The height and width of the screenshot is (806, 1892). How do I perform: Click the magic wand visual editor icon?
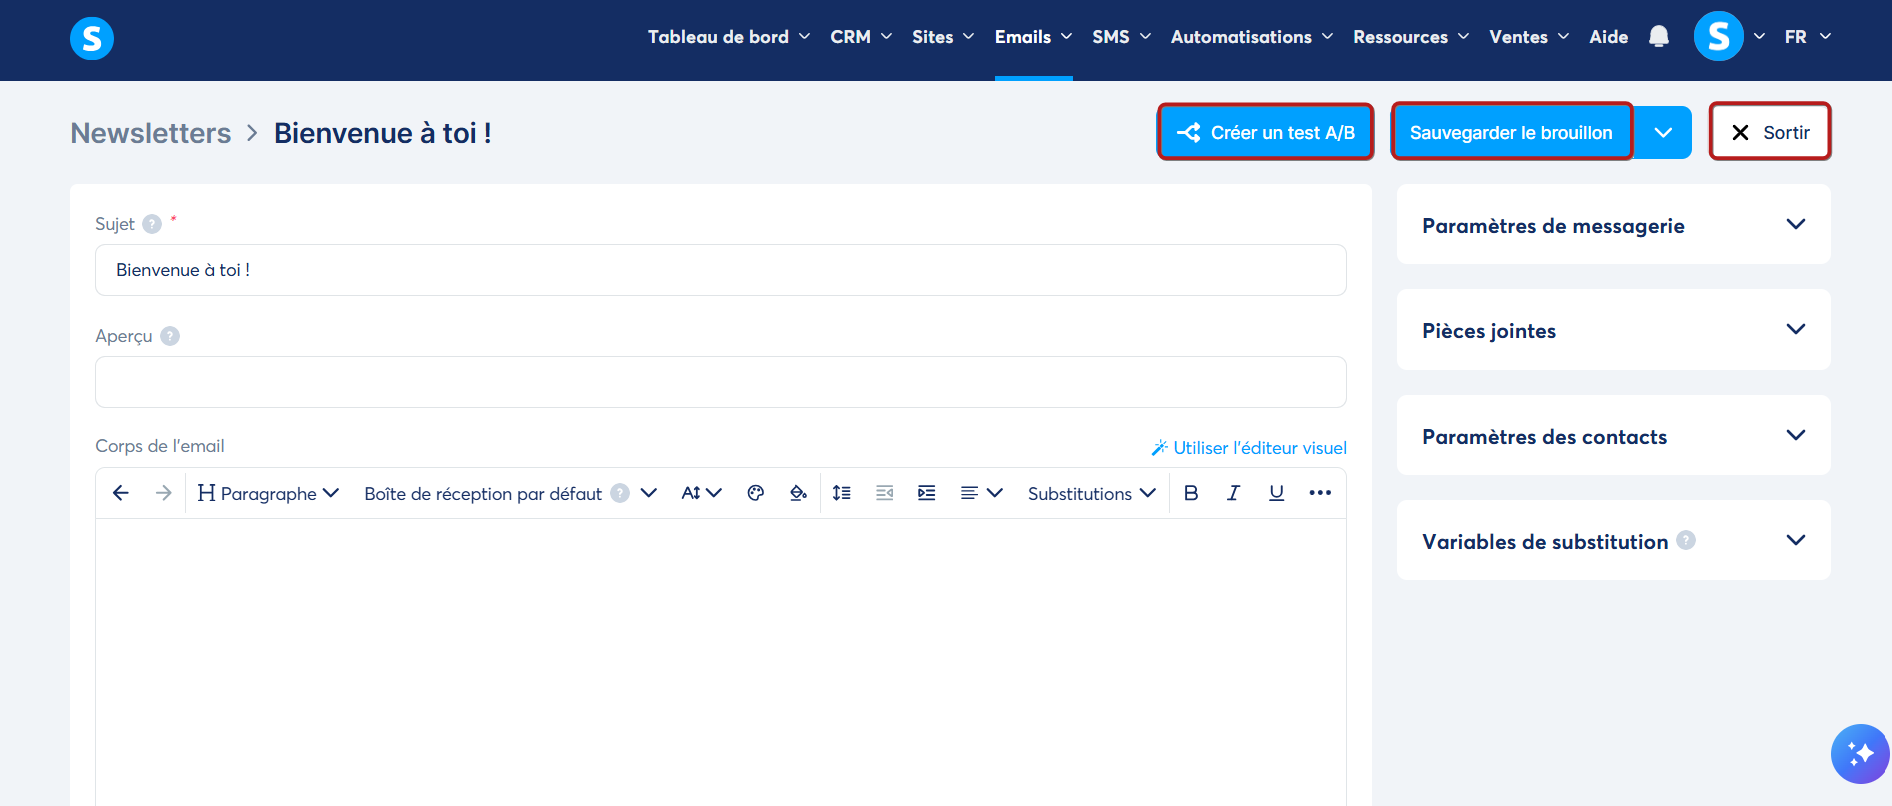click(1159, 447)
